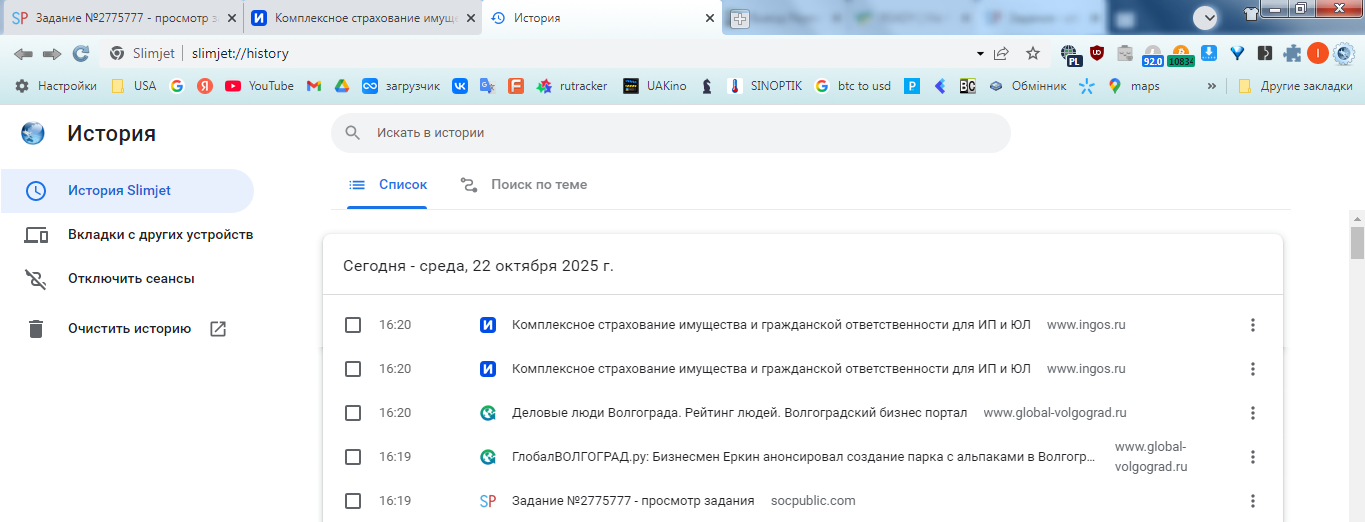Select checkbox for first 16:20 ingos.ru entry
The height and width of the screenshot is (522, 1365).
click(x=353, y=325)
